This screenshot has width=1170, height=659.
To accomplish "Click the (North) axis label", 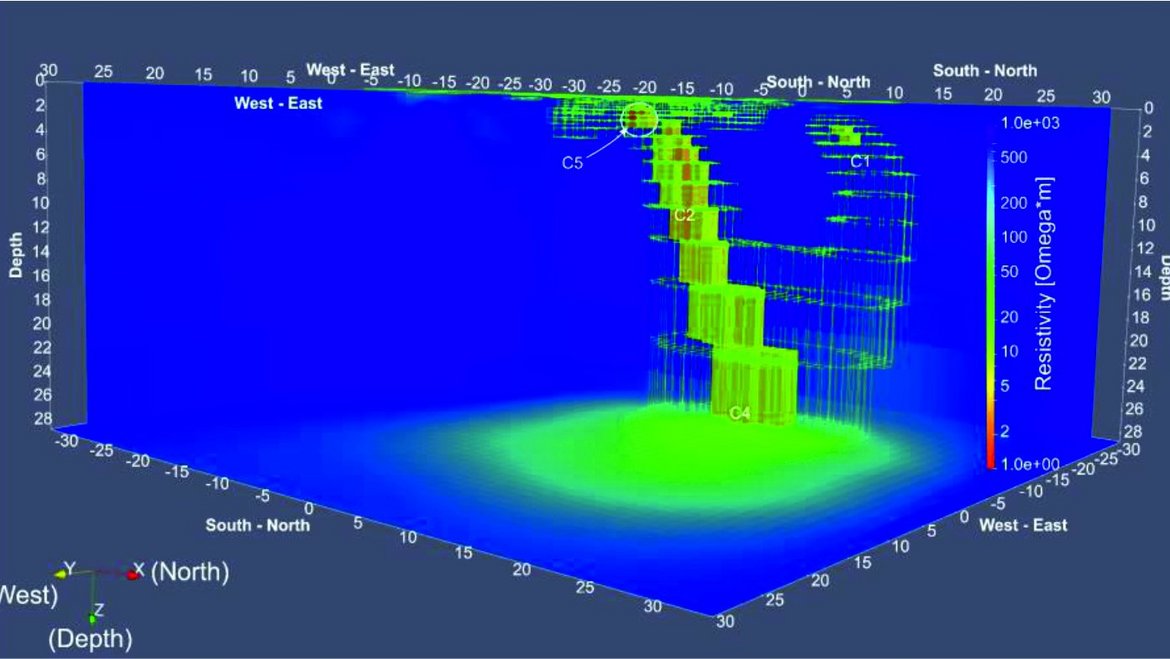I will (x=191, y=572).
